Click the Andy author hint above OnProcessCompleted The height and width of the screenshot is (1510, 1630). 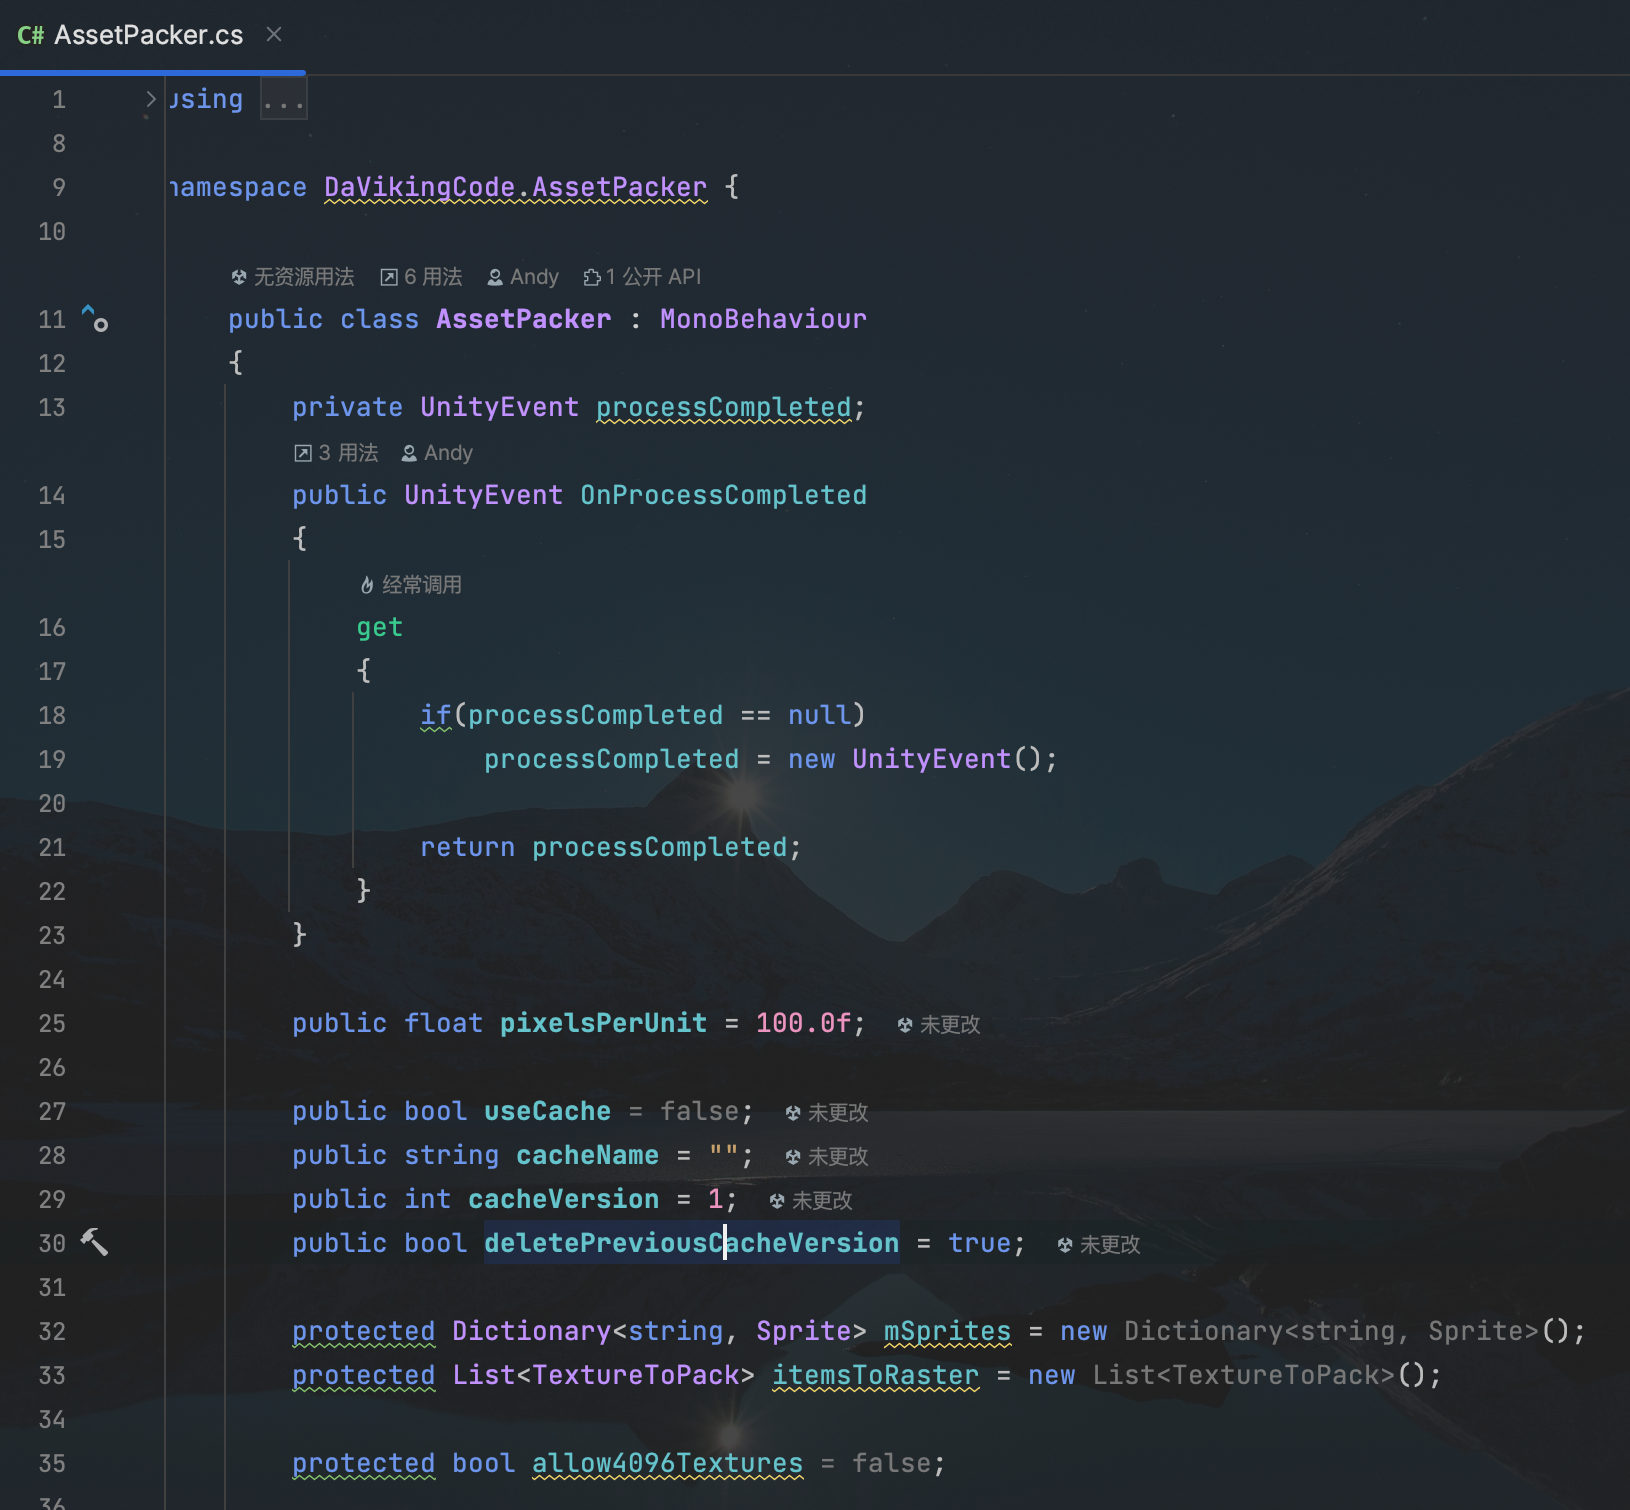pyautogui.click(x=437, y=453)
